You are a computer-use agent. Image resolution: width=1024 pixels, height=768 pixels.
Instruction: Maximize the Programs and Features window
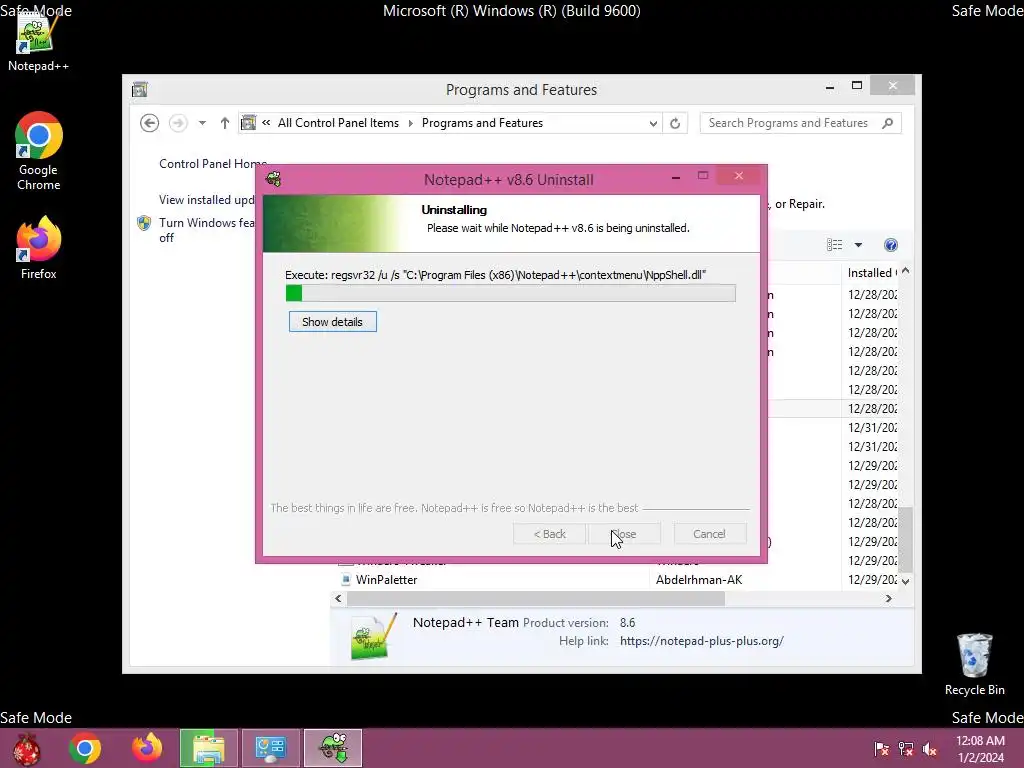coord(857,86)
